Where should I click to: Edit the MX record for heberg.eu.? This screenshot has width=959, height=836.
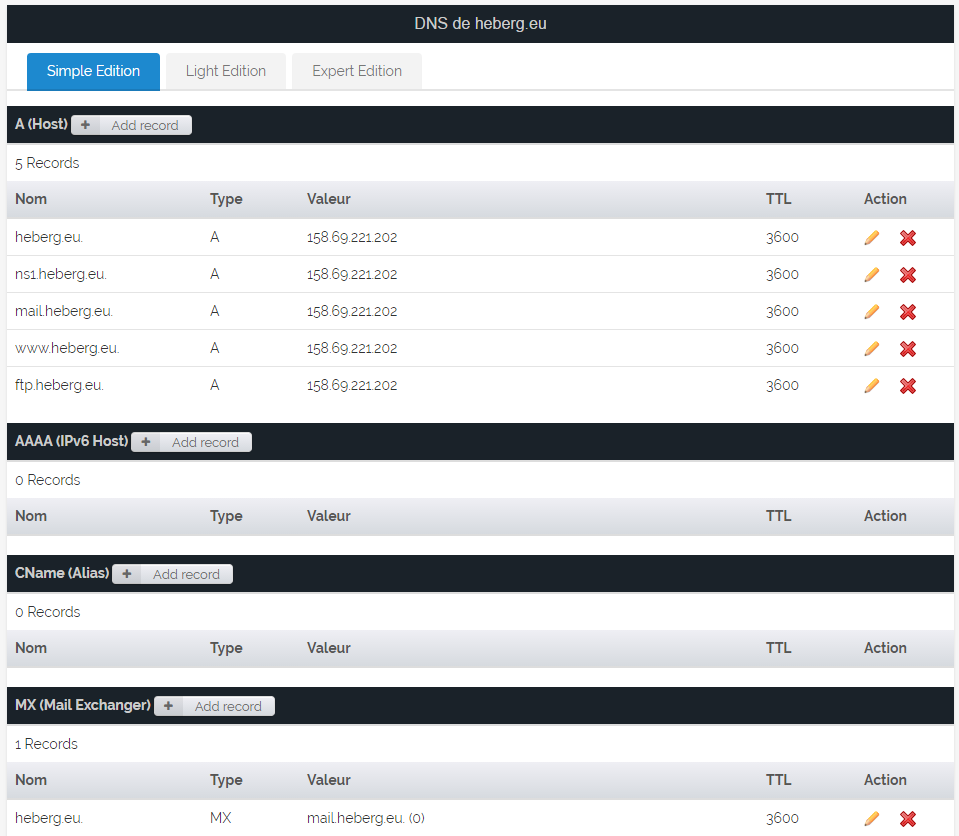872,819
